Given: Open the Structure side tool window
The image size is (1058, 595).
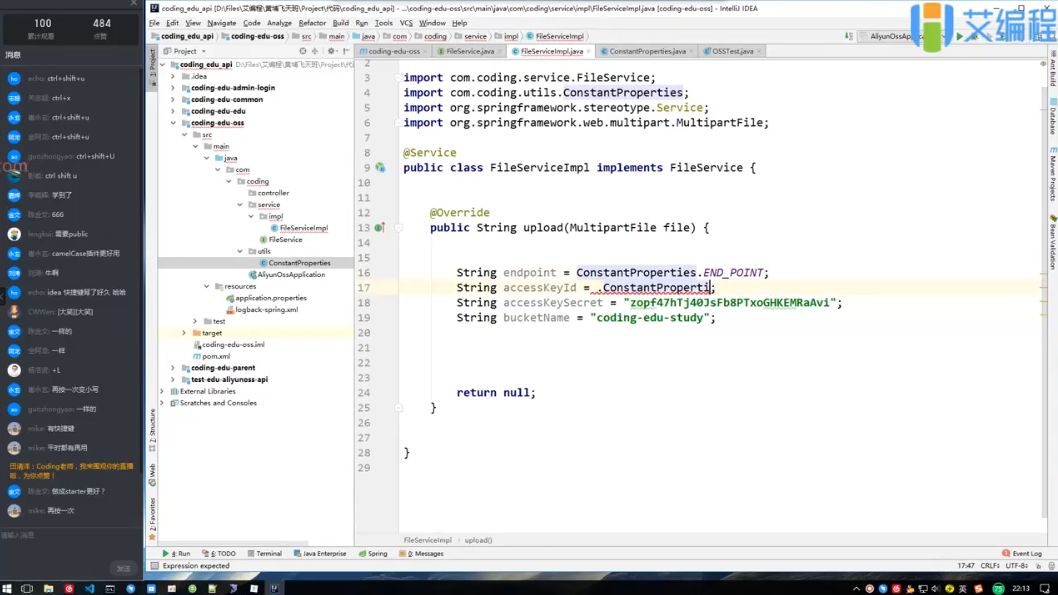Looking at the screenshot, I should point(152,430).
